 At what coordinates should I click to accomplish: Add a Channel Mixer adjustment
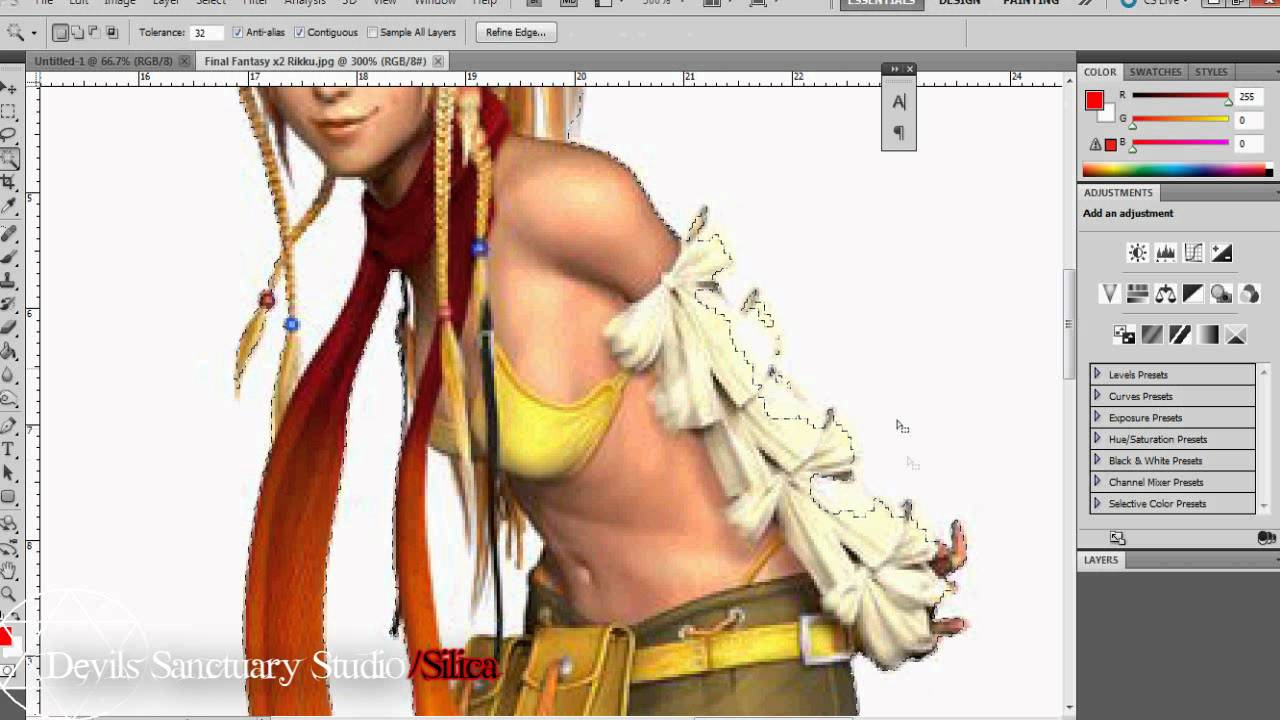click(x=1249, y=293)
